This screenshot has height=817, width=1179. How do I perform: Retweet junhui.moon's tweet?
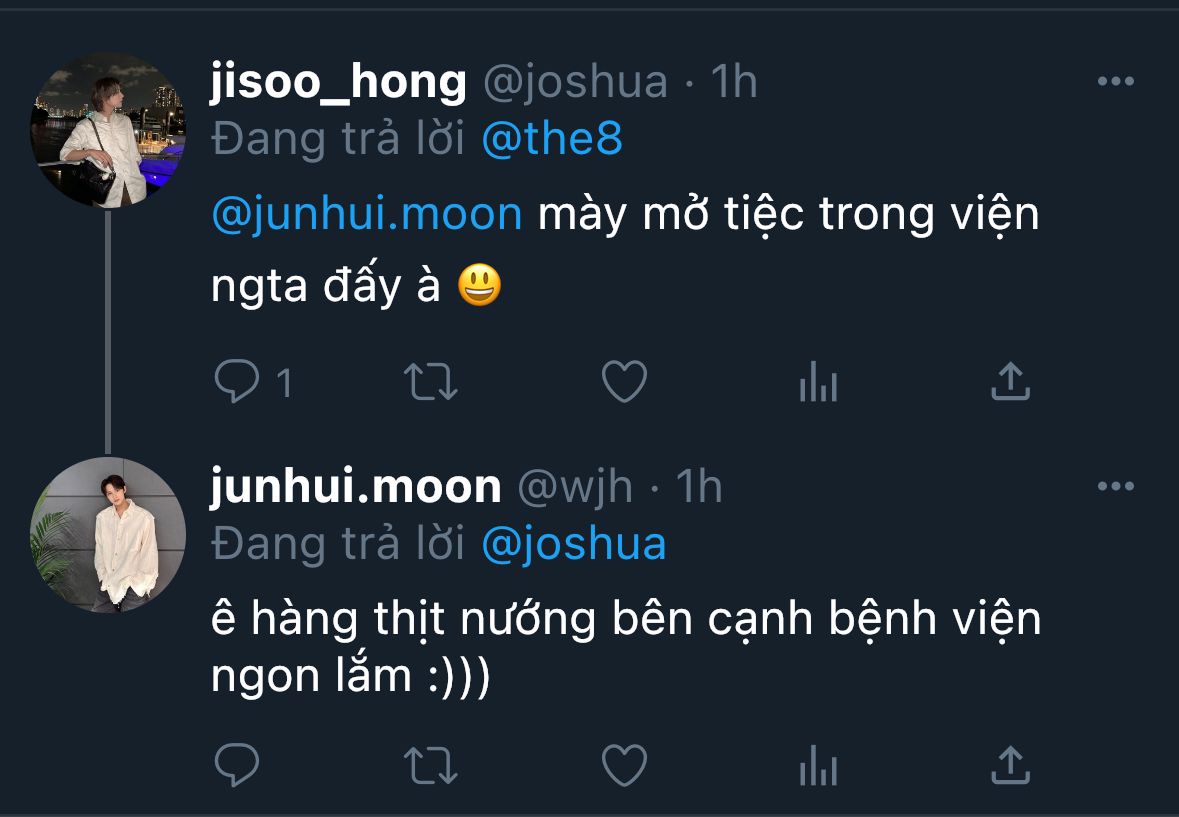430,766
